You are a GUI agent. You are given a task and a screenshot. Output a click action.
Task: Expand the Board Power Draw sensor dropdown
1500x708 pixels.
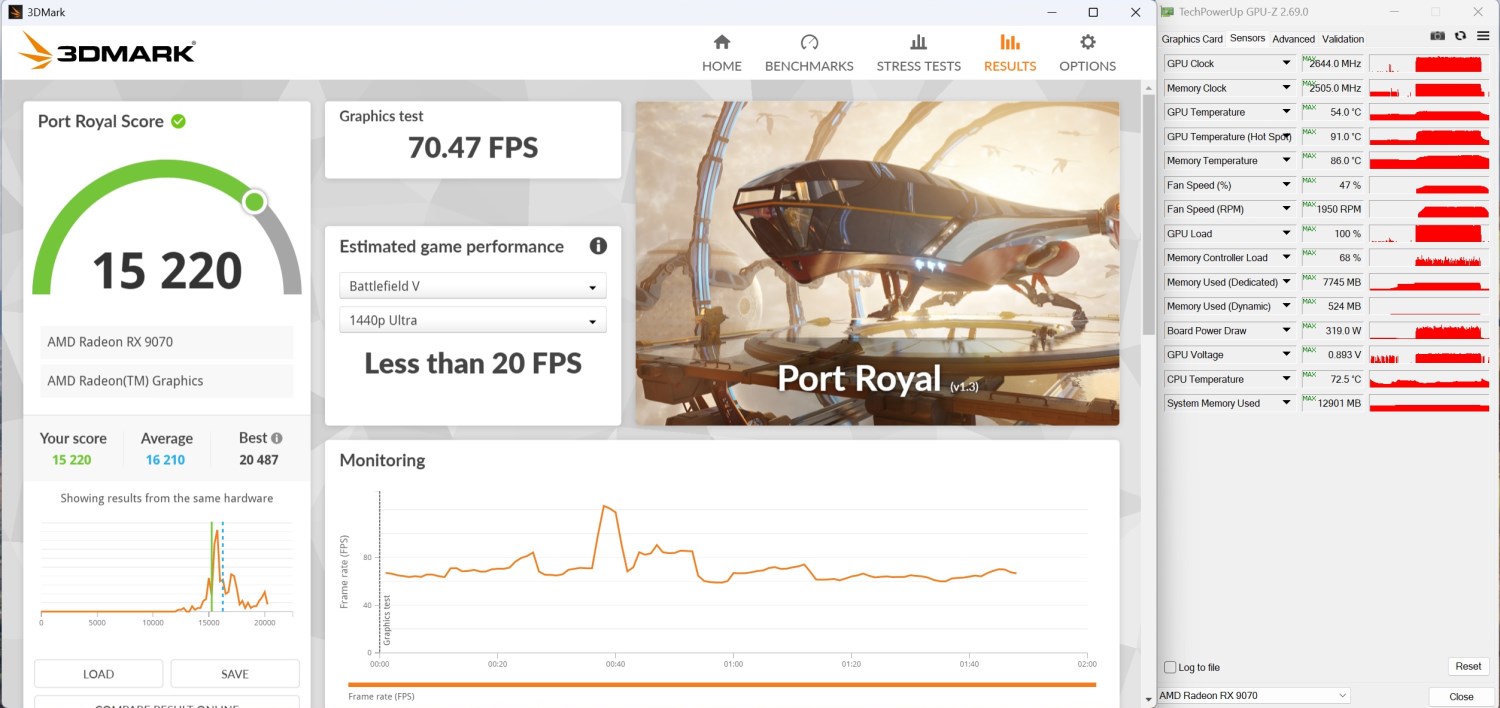point(1287,330)
